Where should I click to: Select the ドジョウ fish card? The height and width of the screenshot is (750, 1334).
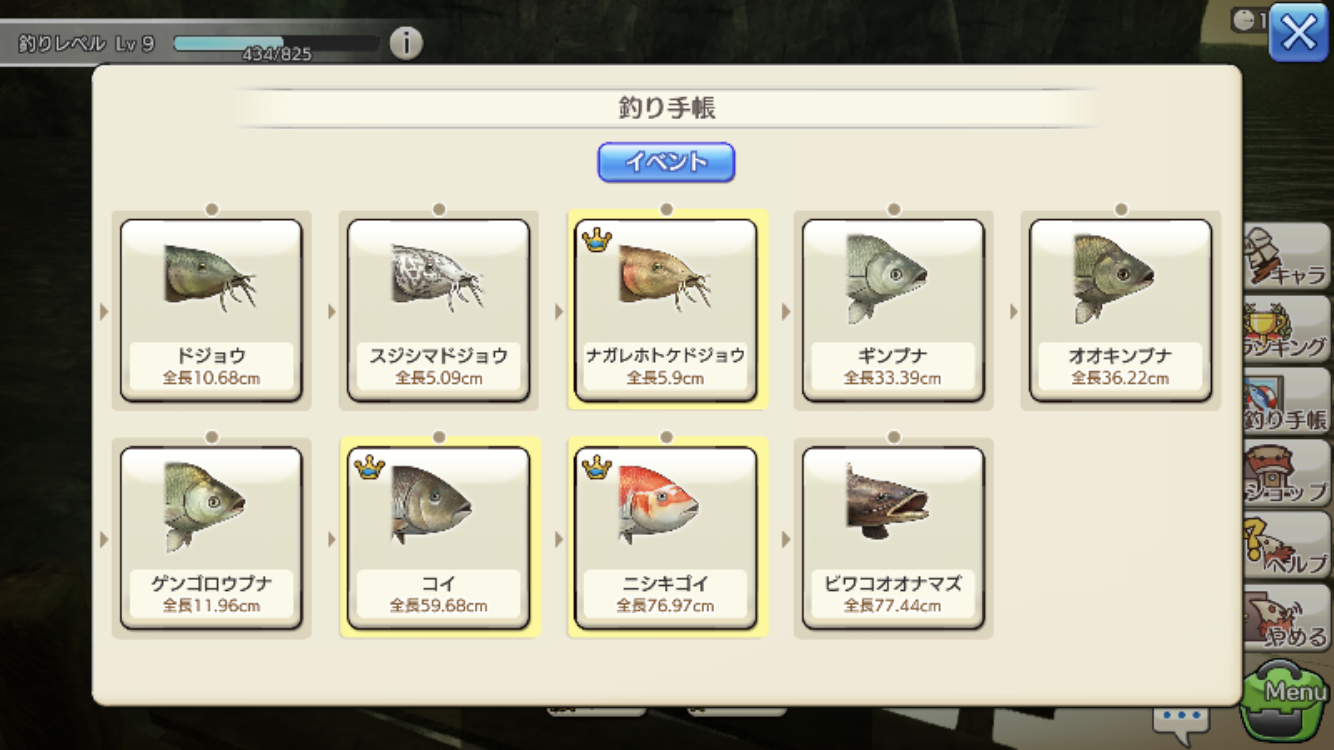[211, 311]
